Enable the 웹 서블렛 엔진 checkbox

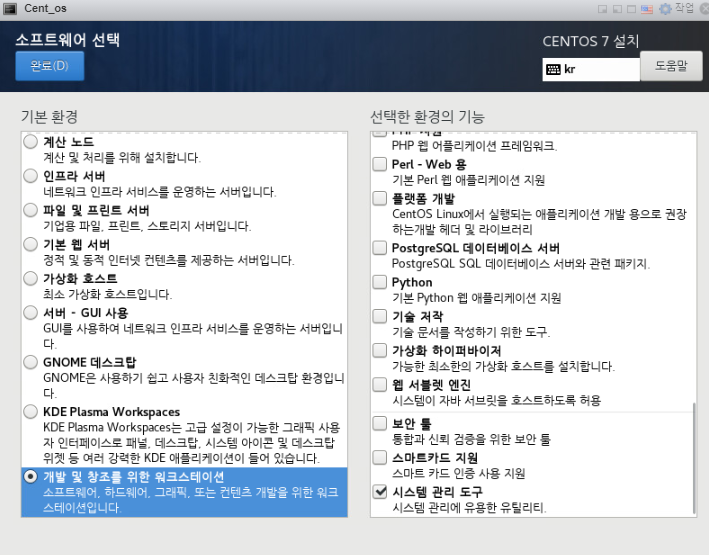click(380, 384)
